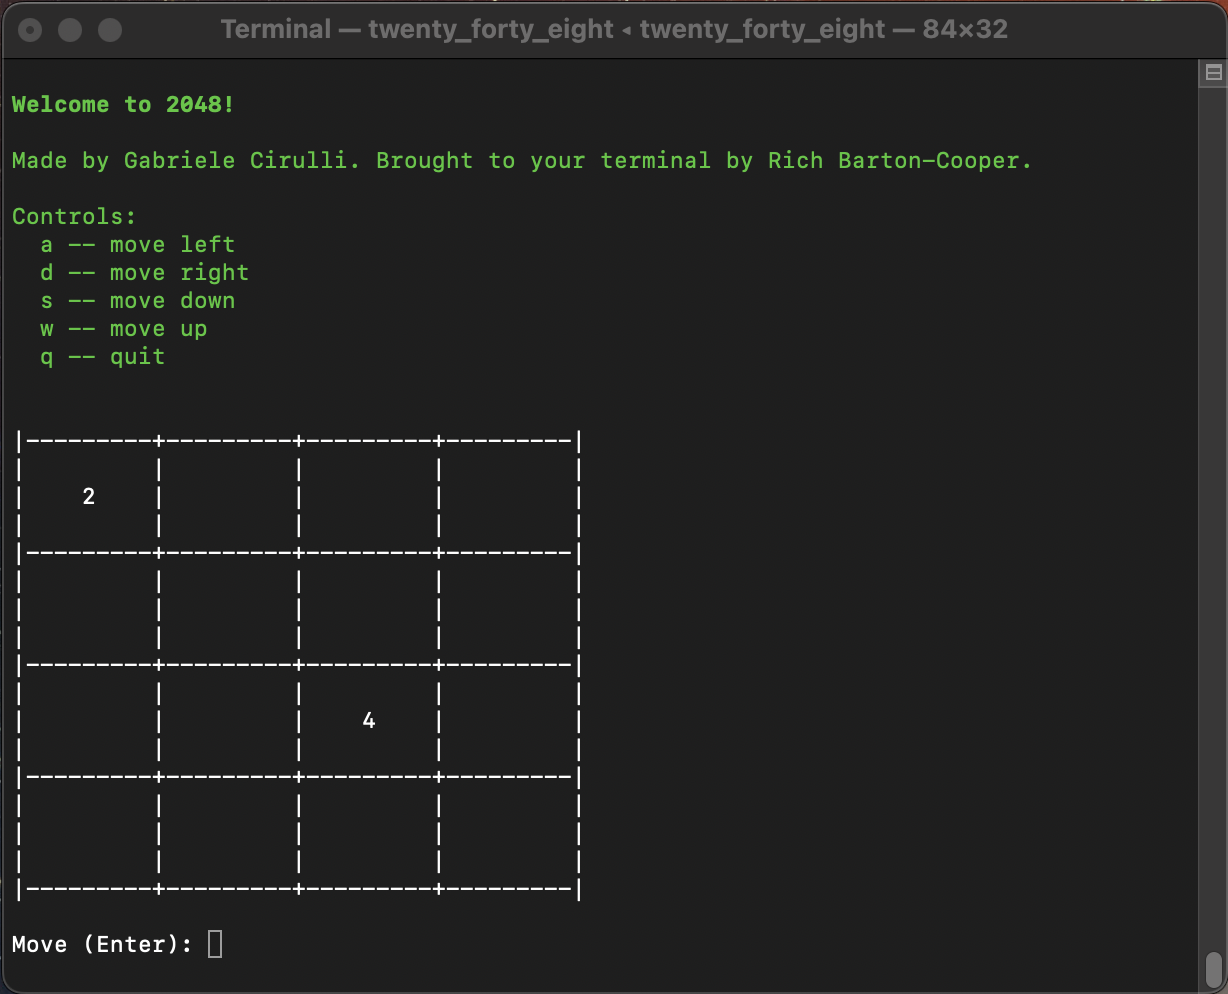Click the red close traffic light

click(30, 29)
